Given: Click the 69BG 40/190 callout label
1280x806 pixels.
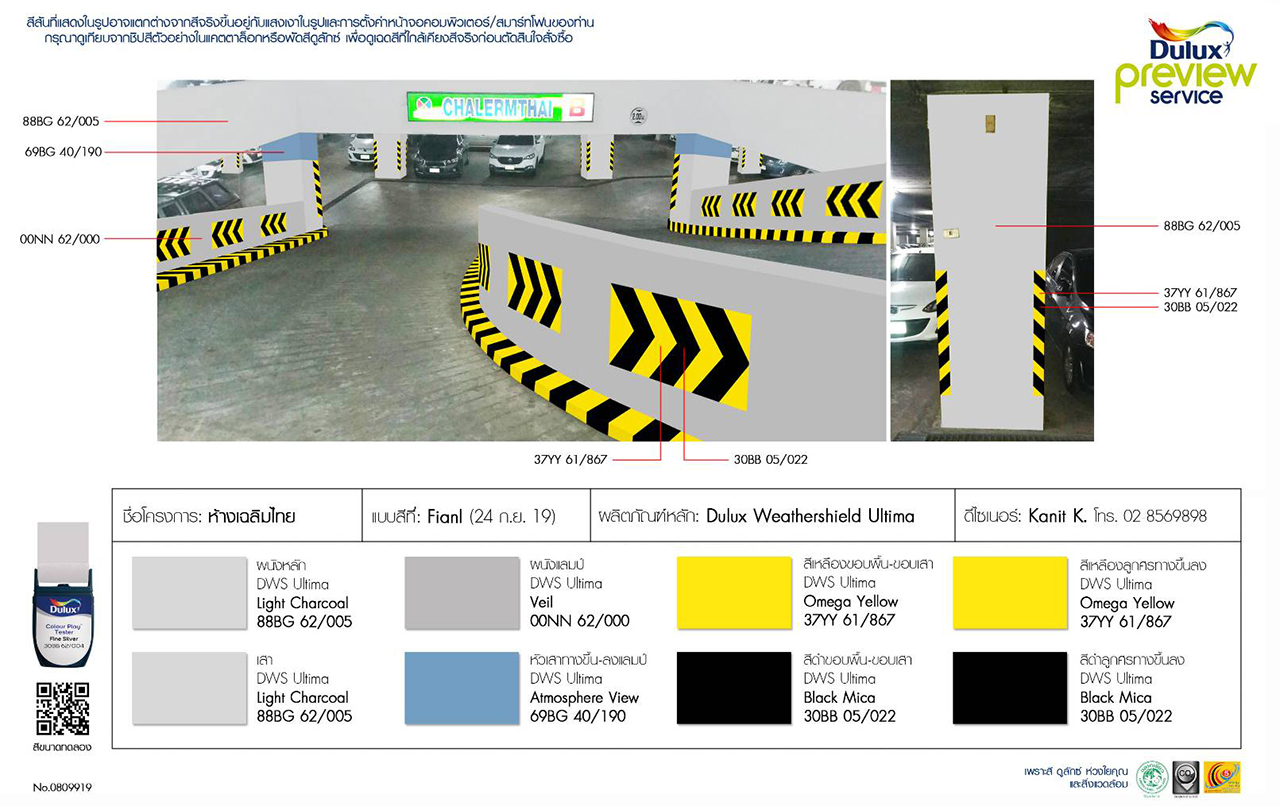Looking at the screenshot, I should (x=61, y=152).
